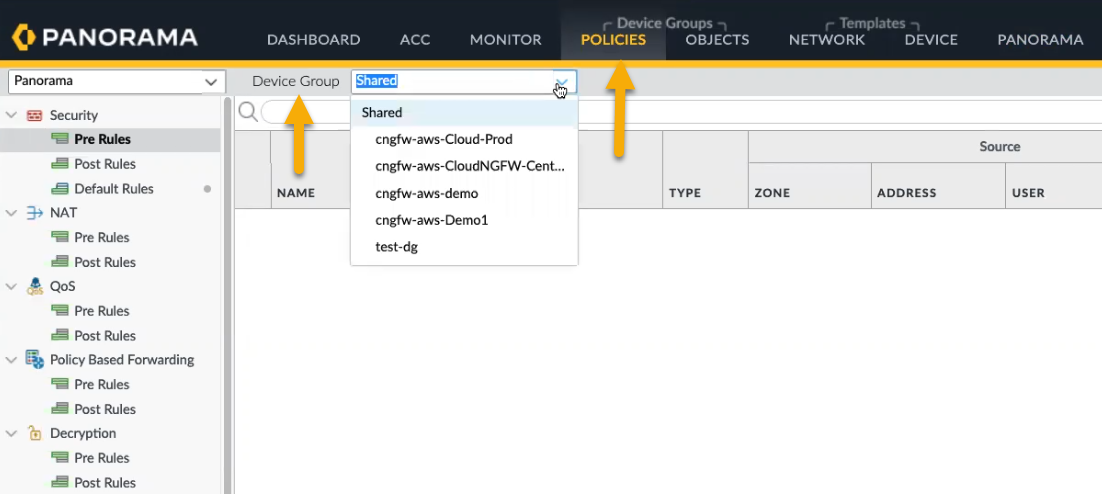
Task: Click the Security Post Rules icon
Action: coord(60,164)
